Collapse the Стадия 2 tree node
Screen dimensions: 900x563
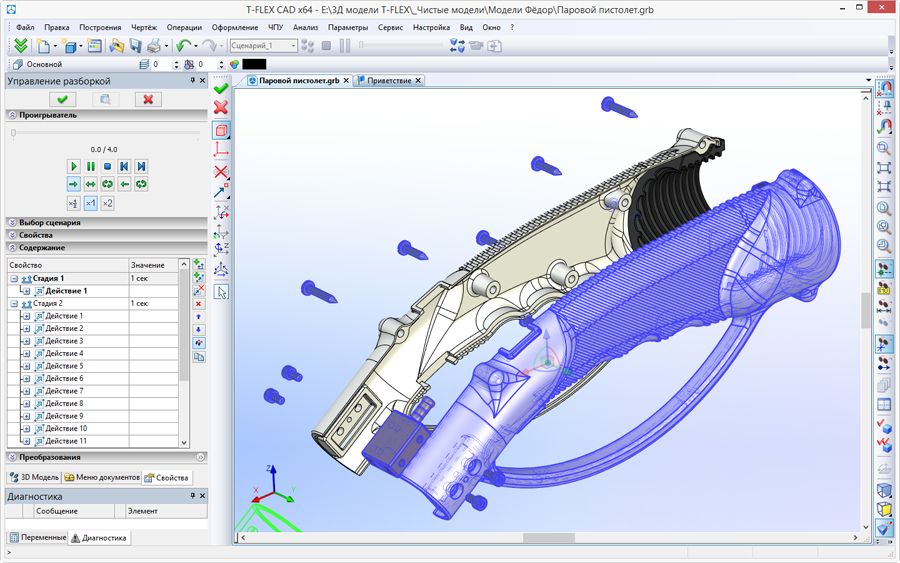tap(14, 303)
